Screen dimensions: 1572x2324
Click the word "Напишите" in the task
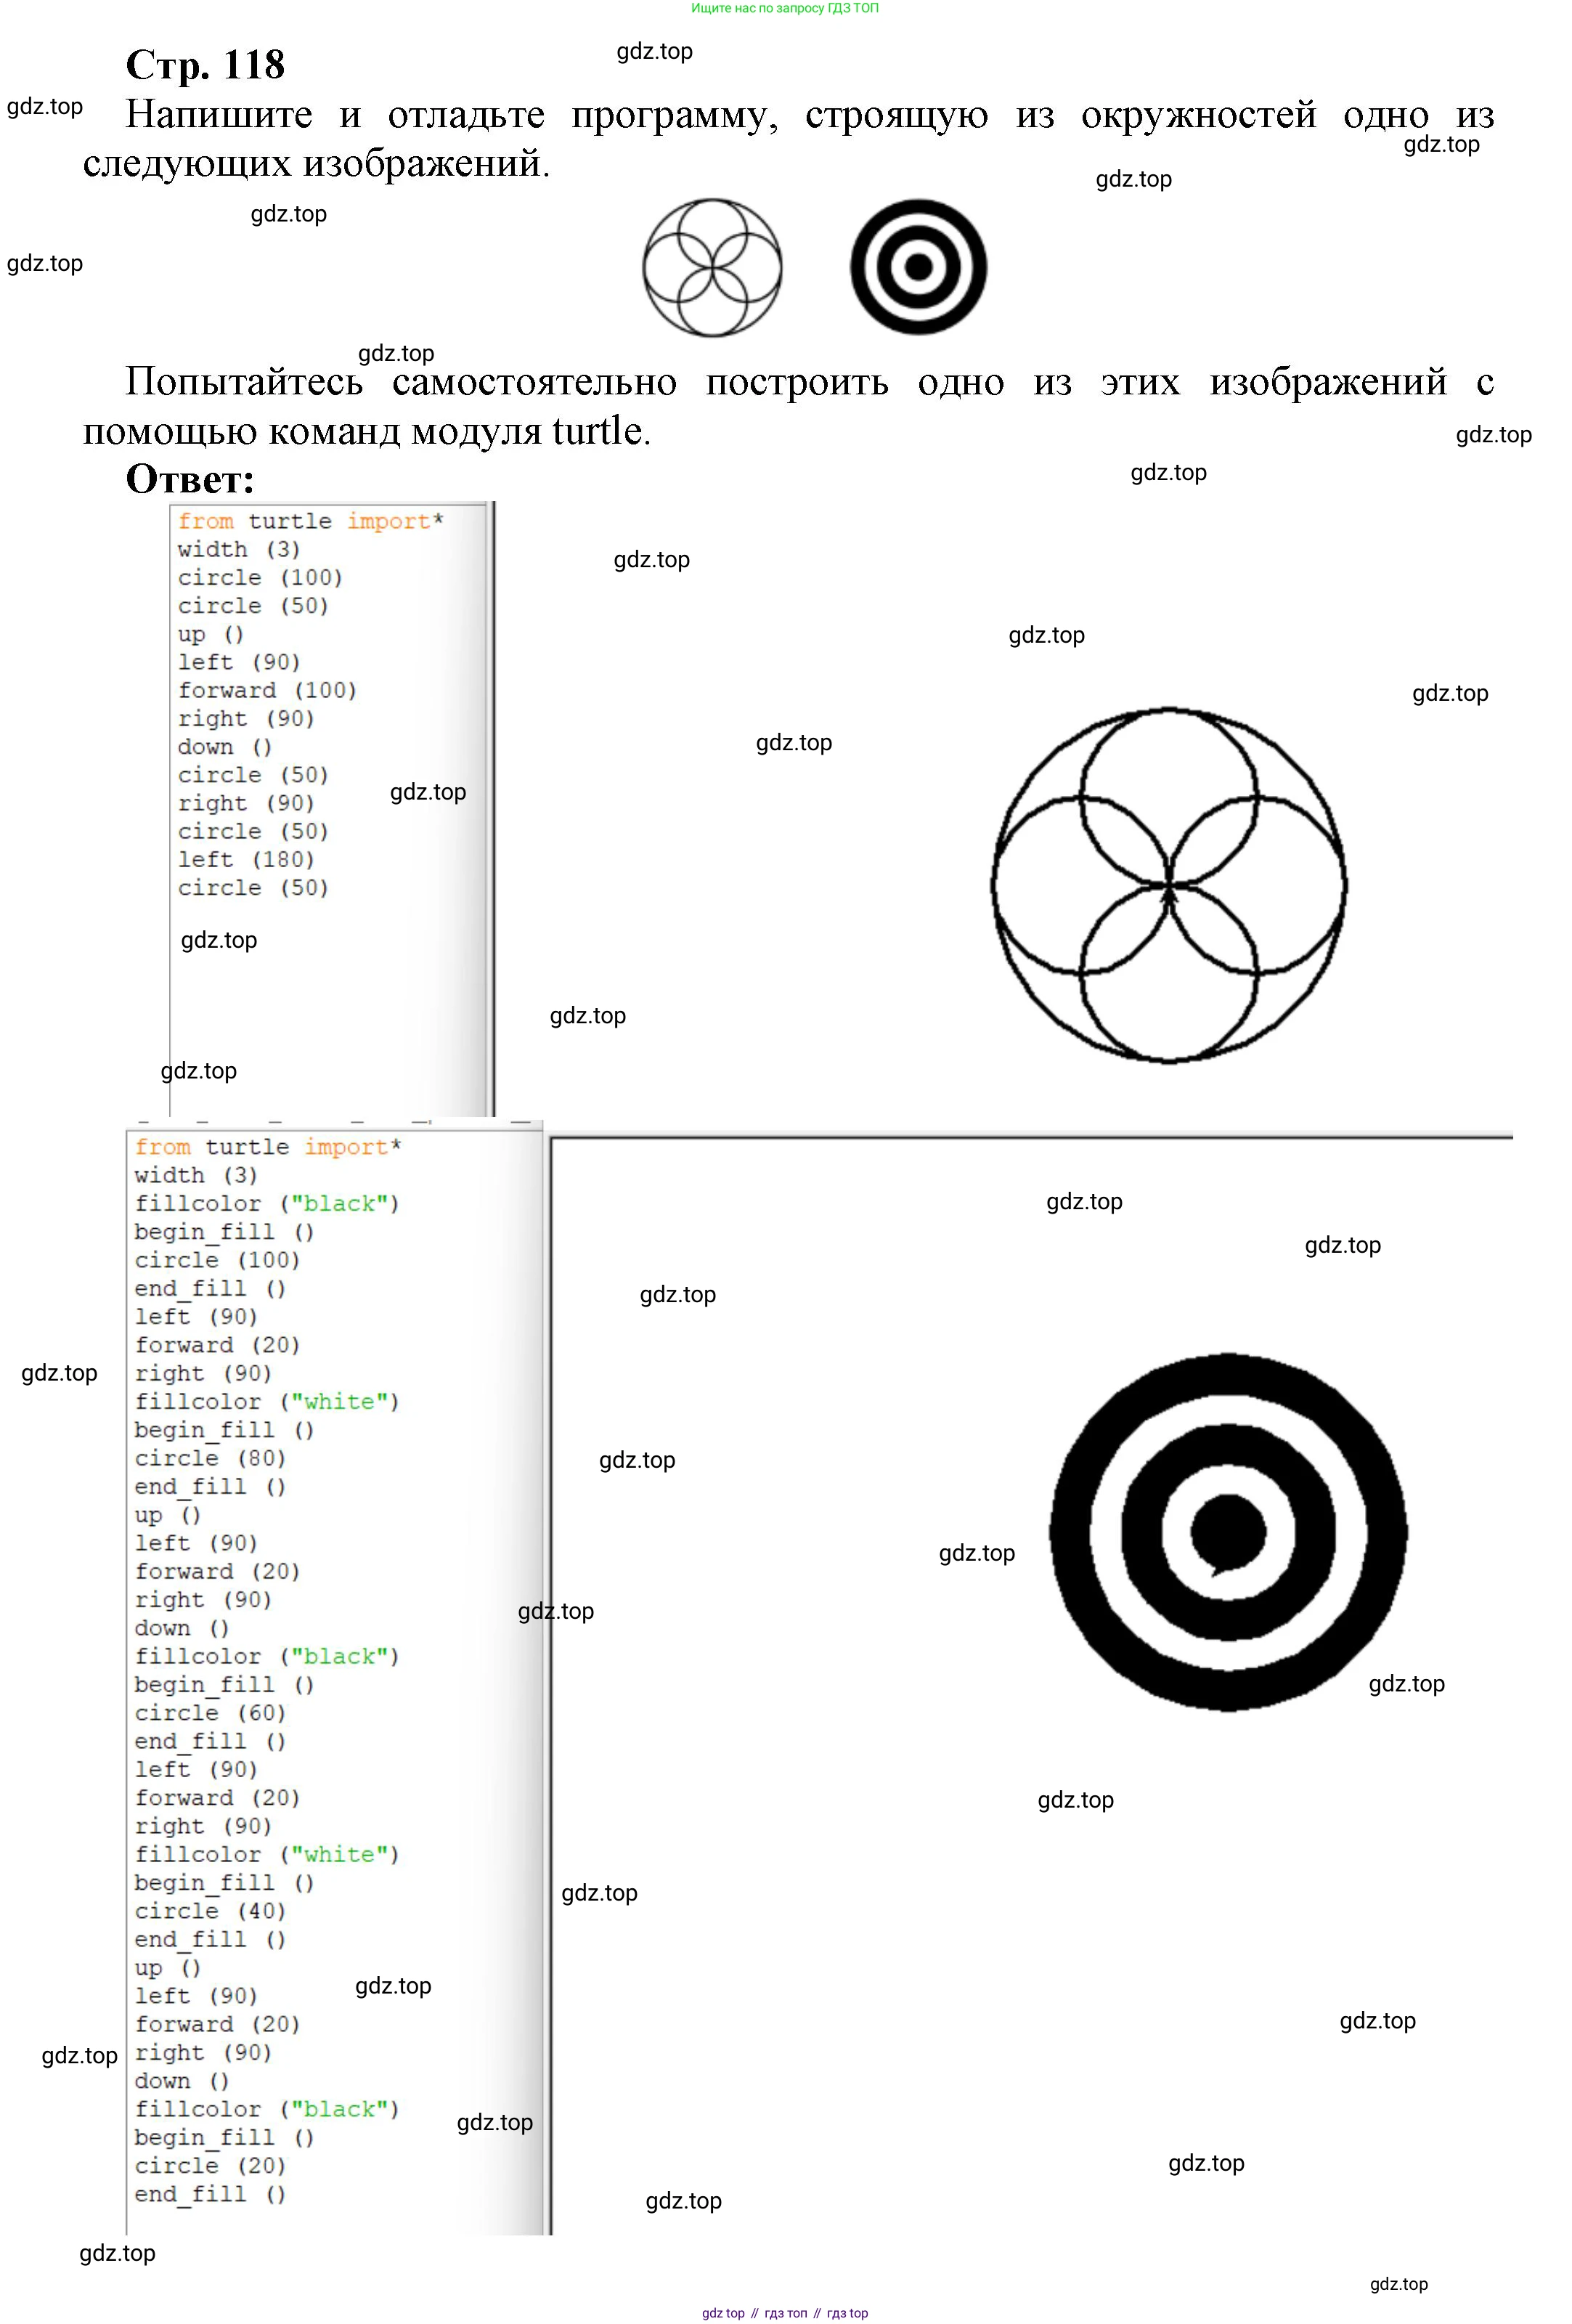pyautogui.click(x=219, y=115)
